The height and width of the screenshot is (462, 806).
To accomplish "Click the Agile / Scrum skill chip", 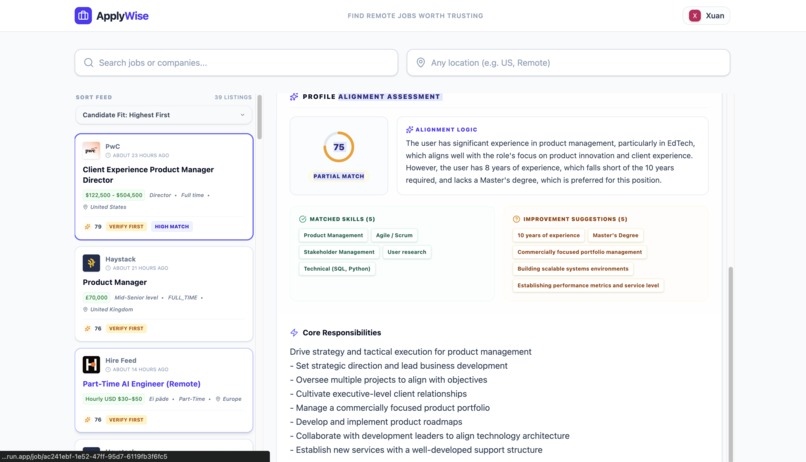I will coord(394,235).
